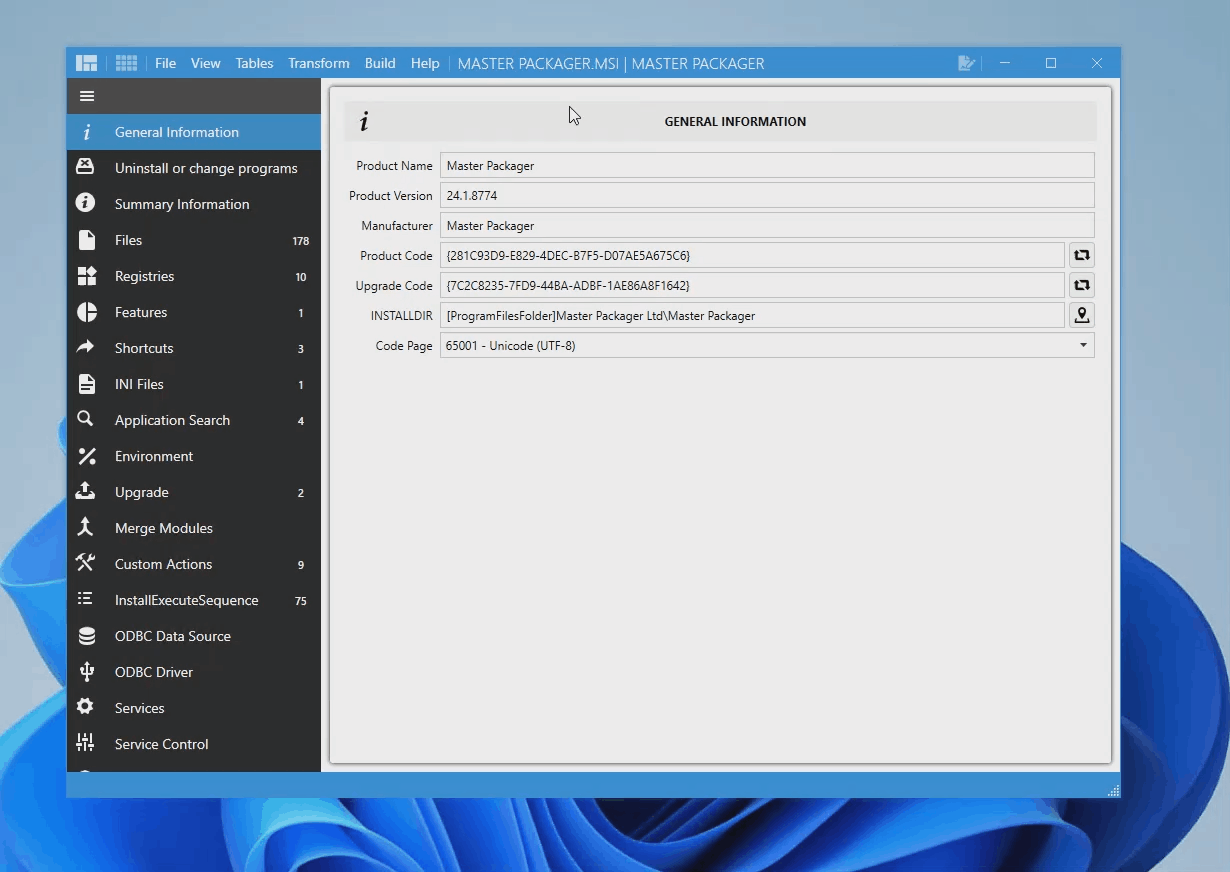Click the Manufacturer field
This screenshot has width=1230, height=872.
[x=767, y=226]
